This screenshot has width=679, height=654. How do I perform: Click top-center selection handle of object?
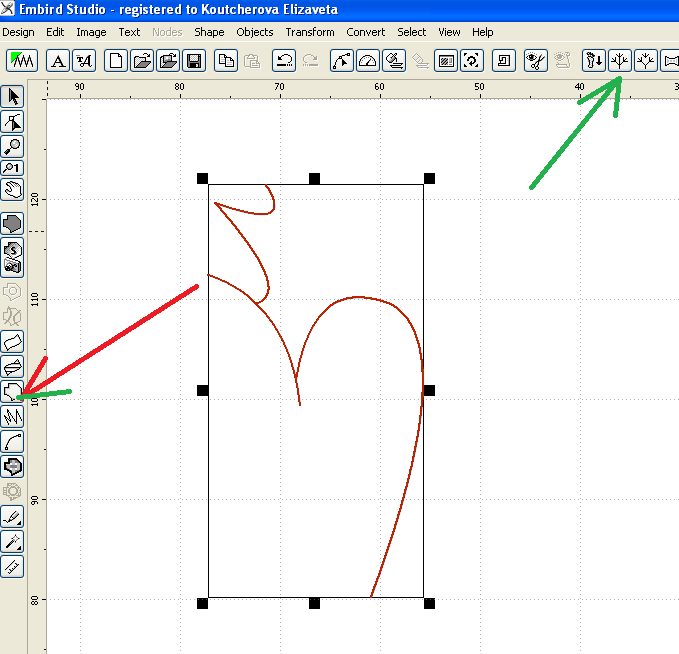[x=314, y=179]
